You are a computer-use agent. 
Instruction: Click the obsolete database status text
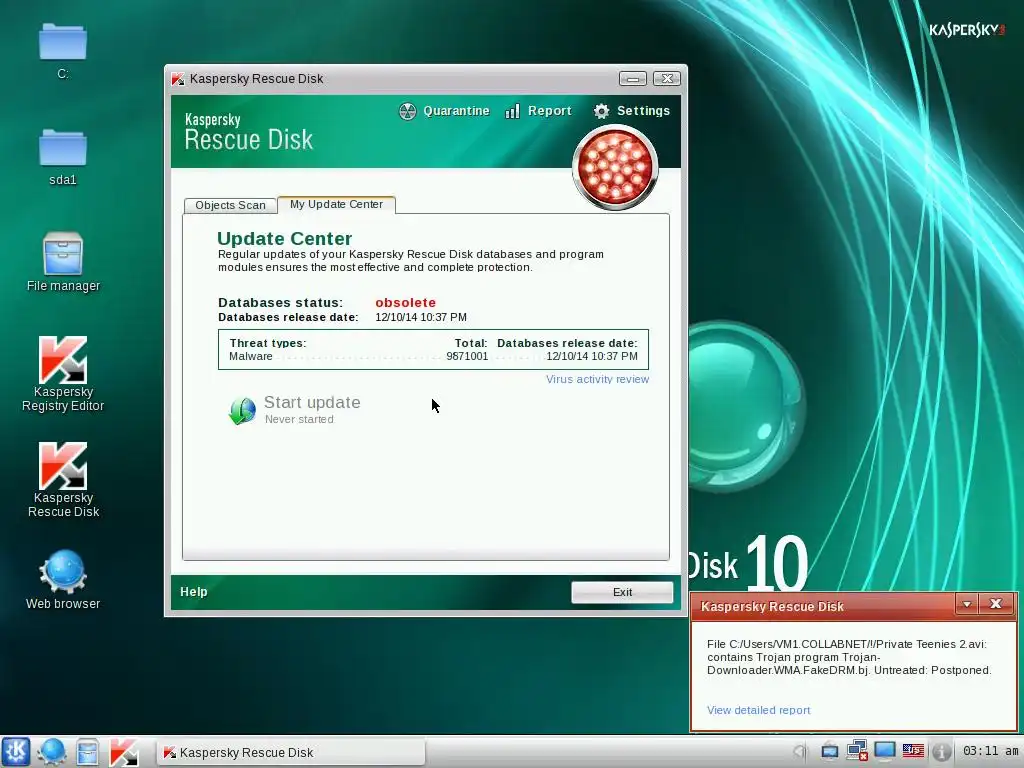[x=406, y=302]
